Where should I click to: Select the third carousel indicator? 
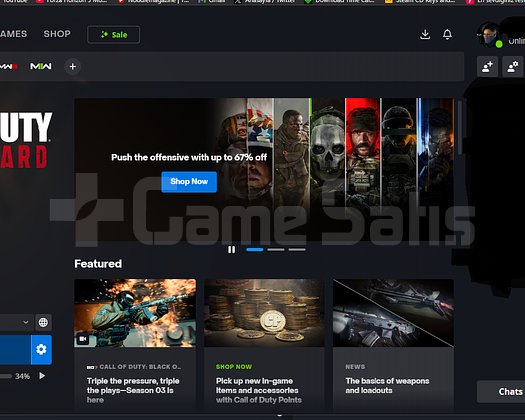[x=297, y=250]
